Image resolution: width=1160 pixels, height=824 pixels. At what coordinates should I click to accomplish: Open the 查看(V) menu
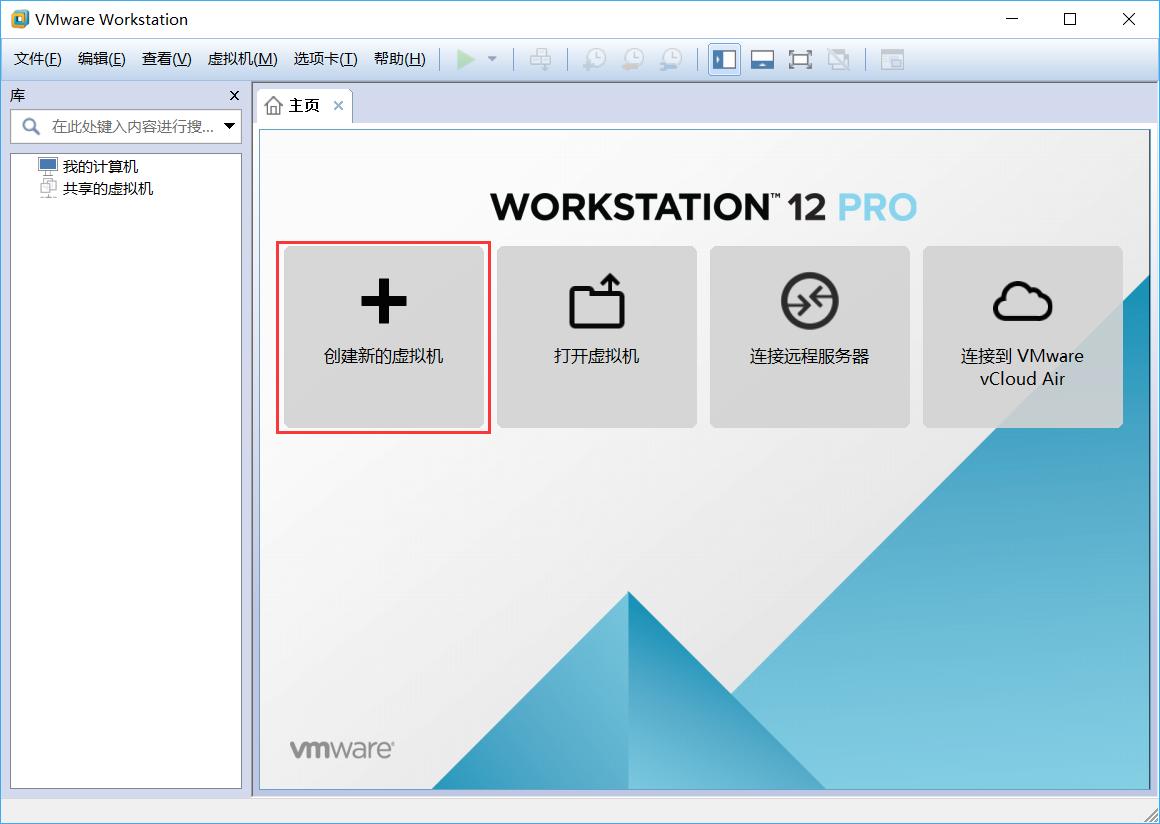tap(166, 59)
